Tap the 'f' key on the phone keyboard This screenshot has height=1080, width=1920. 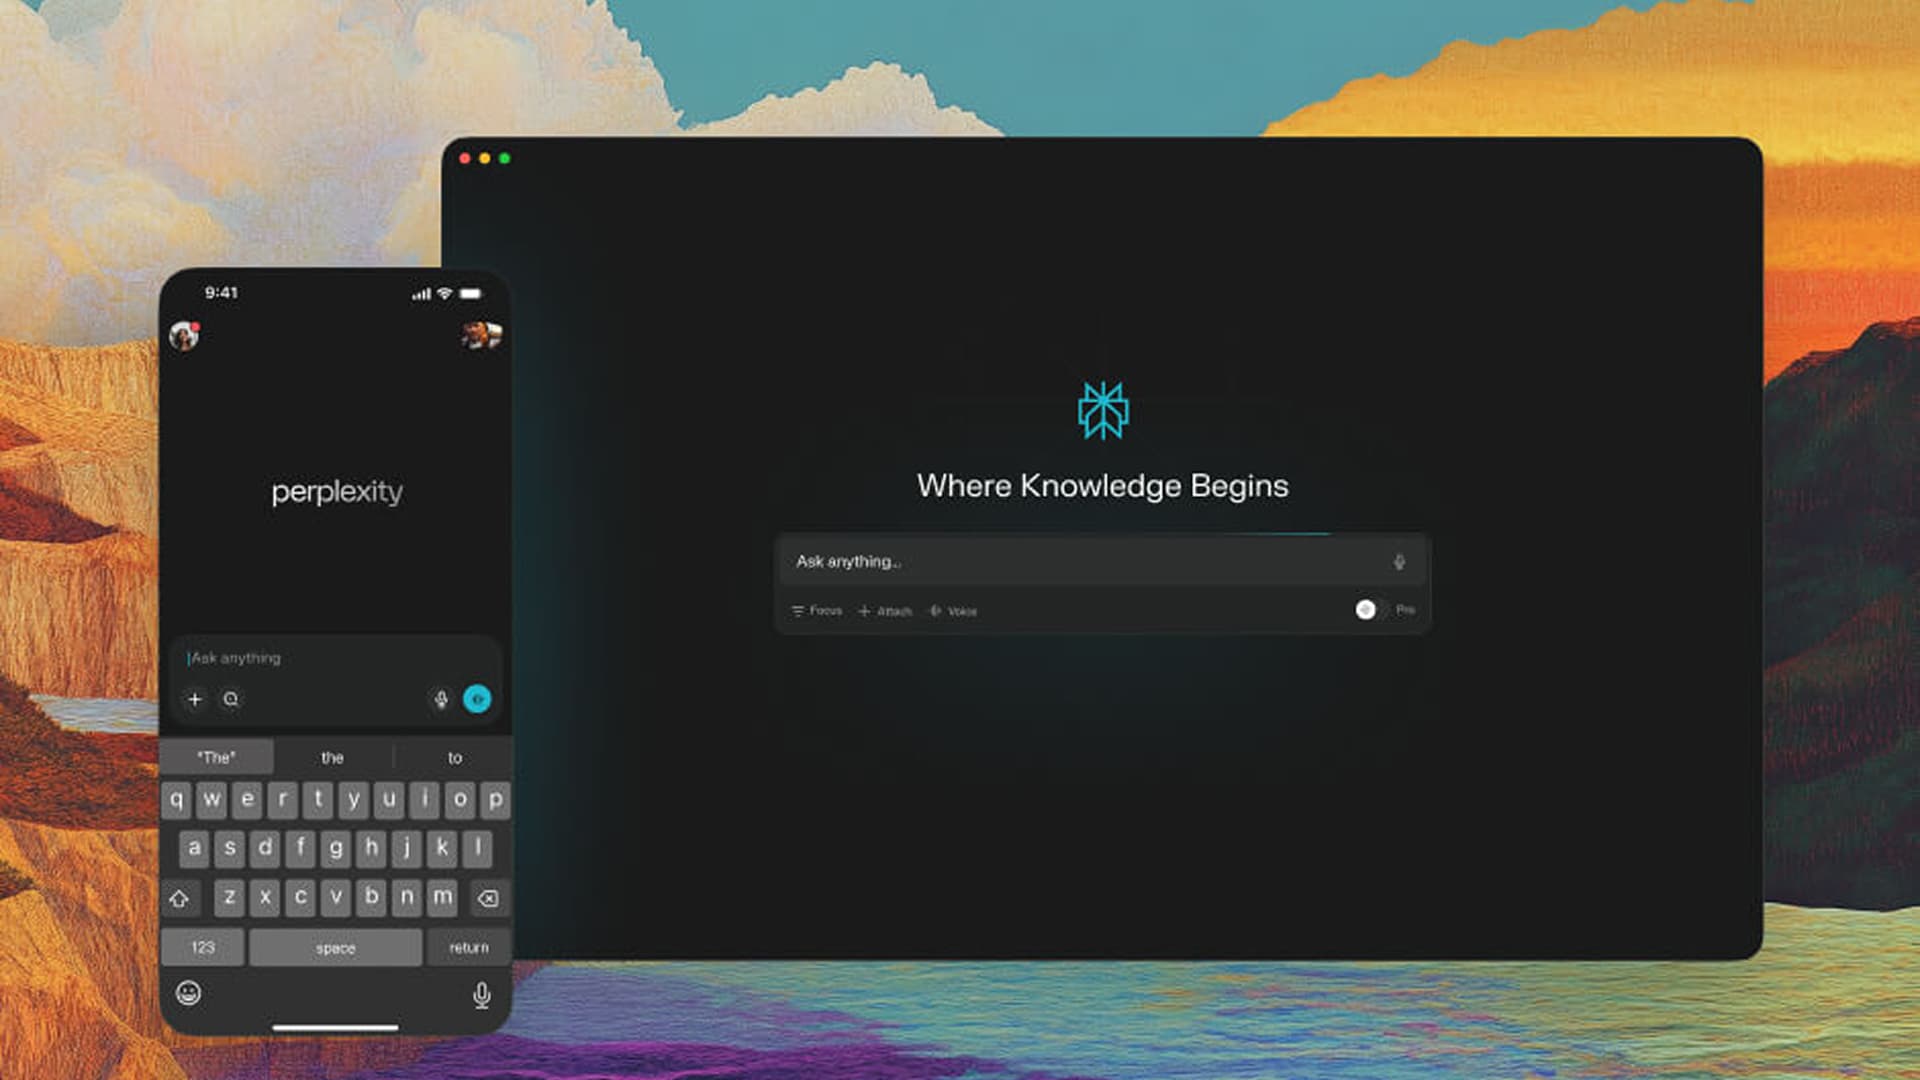(300, 849)
